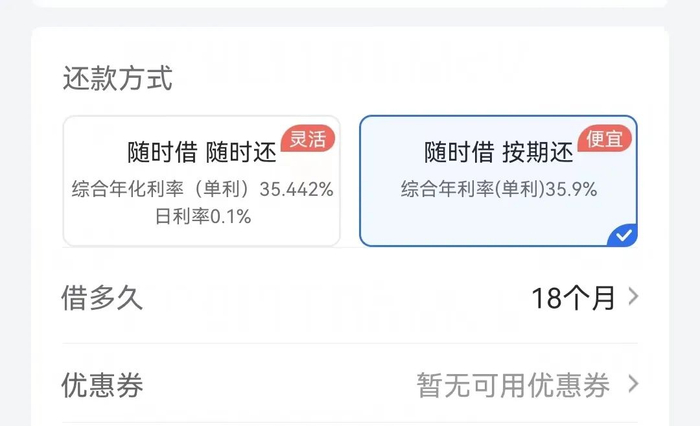This screenshot has width=700, height=426.
Task: Expand the chevron next to "18个月"
Action: click(x=632, y=297)
